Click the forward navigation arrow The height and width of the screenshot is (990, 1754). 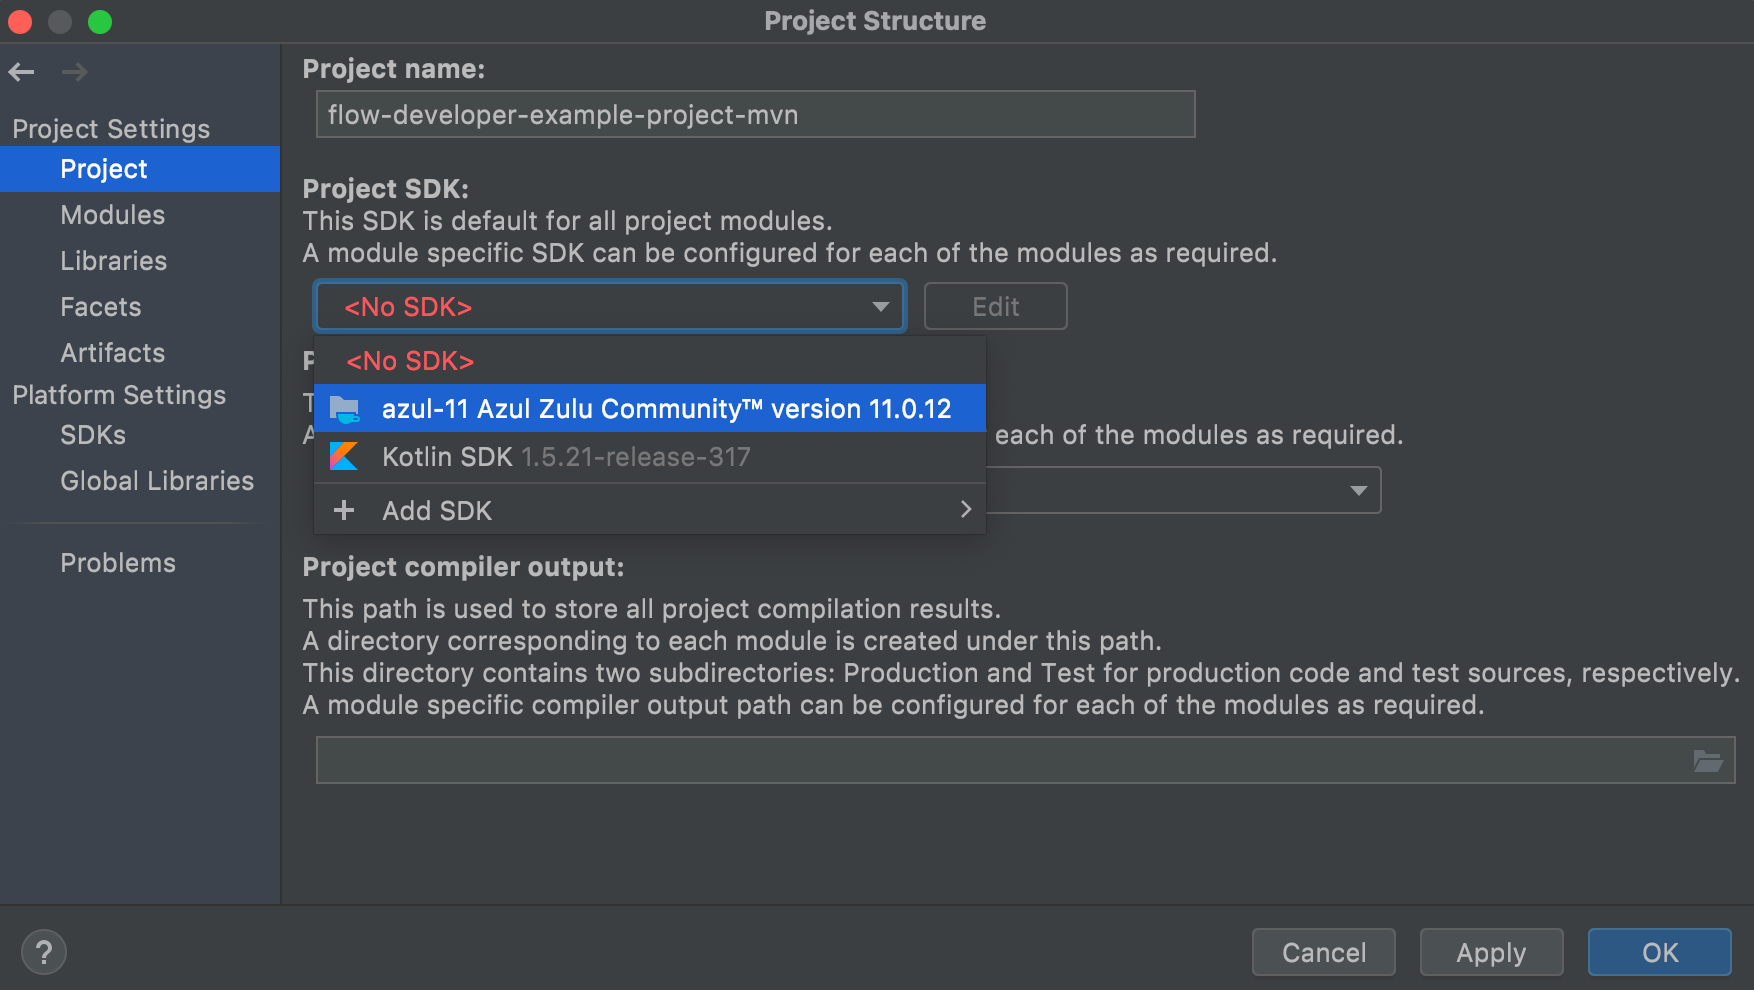(x=74, y=72)
